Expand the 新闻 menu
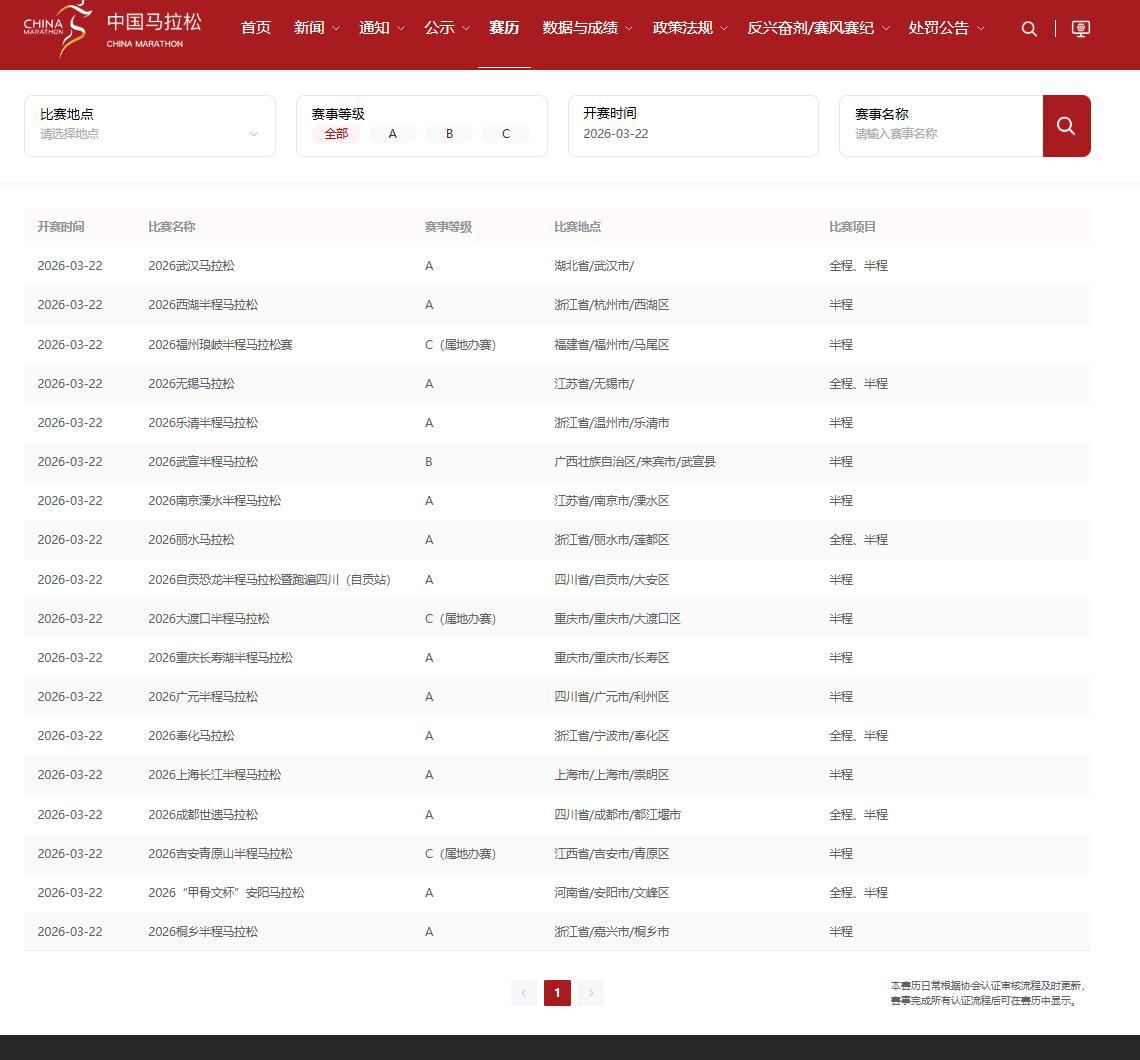Screen dimensions: 1140x1060 point(316,28)
